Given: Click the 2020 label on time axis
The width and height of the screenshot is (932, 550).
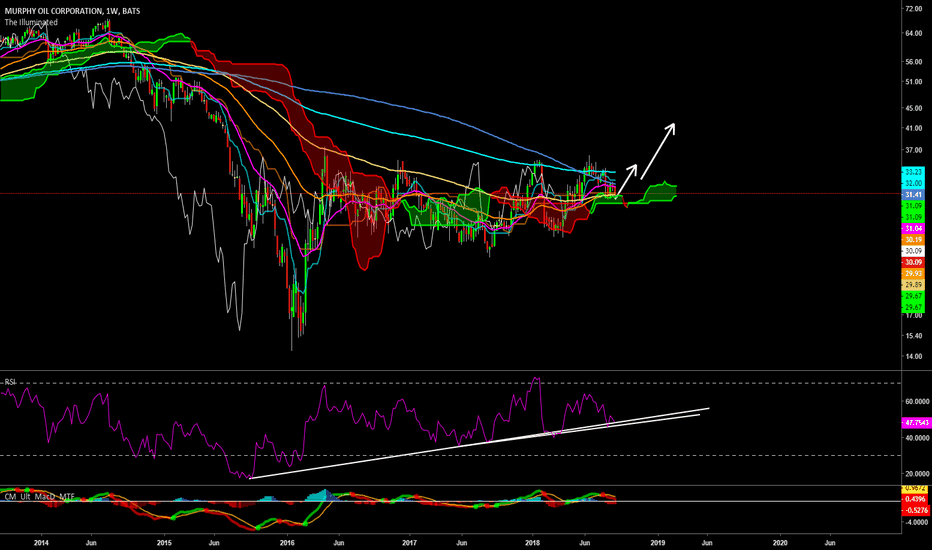Looking at the screenshot, I should [x=780, y=543].
